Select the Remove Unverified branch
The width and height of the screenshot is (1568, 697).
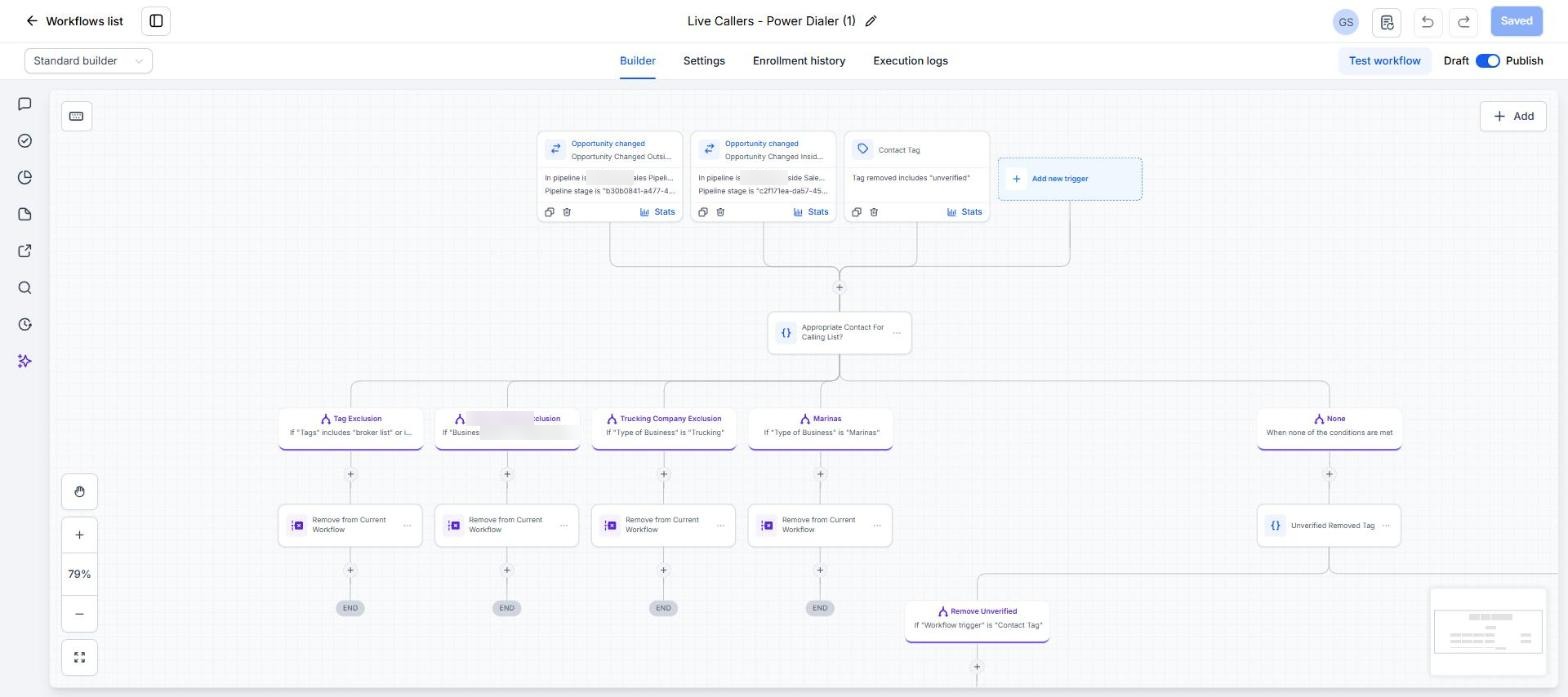click(x=977, y=620)
